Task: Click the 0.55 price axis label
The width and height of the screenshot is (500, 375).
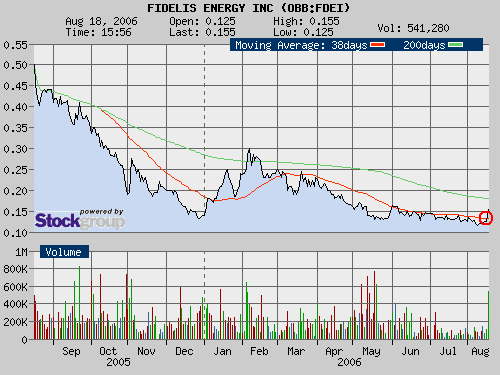Action: (x=15, y=45)
